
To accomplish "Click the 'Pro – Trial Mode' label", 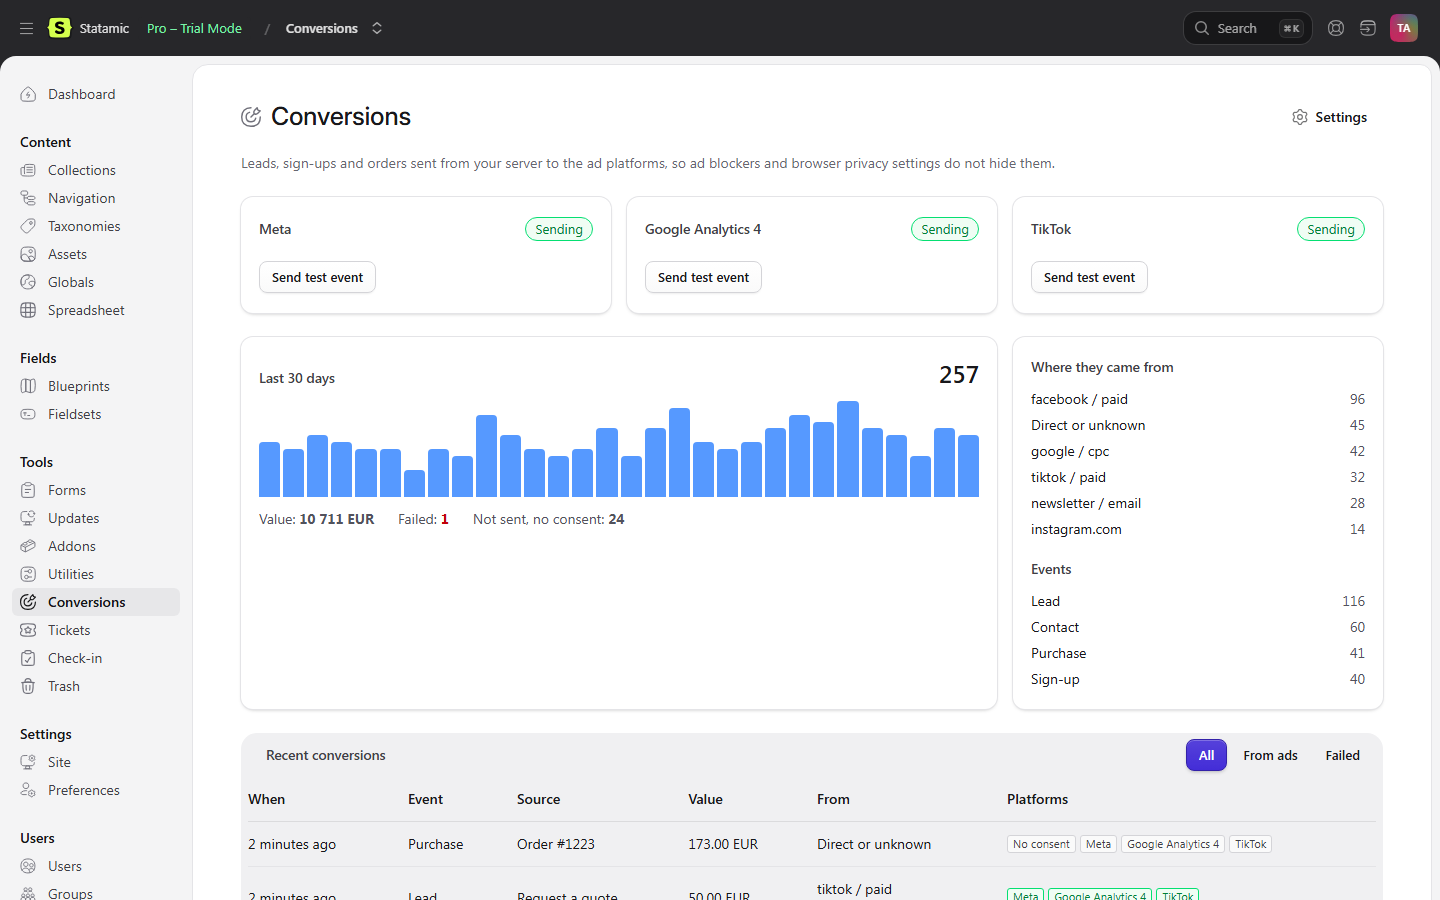I will [x=194, y=28].
